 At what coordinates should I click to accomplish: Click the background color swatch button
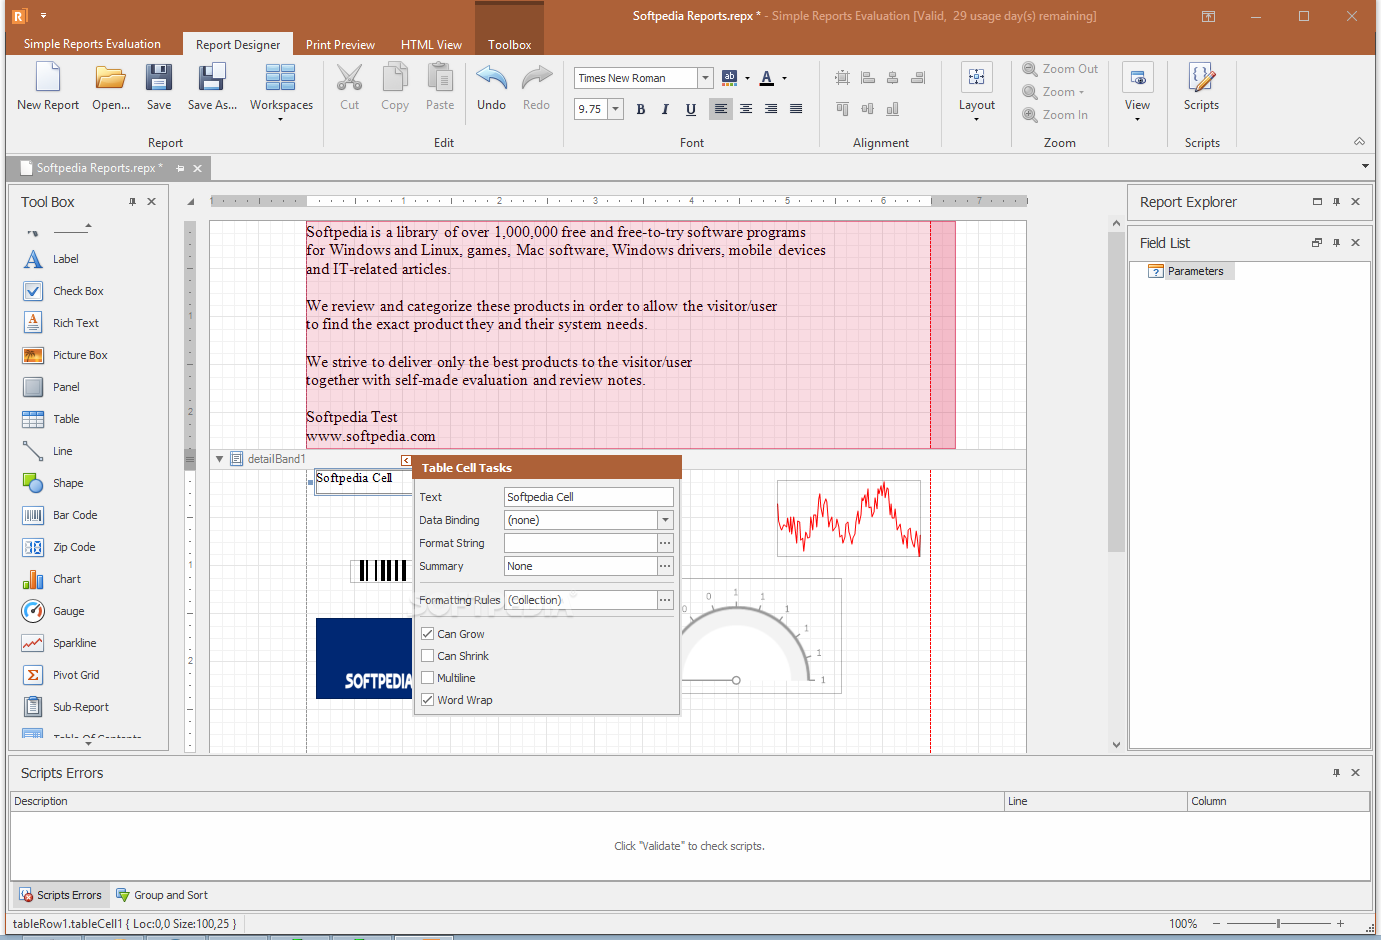tap(730, 78)
